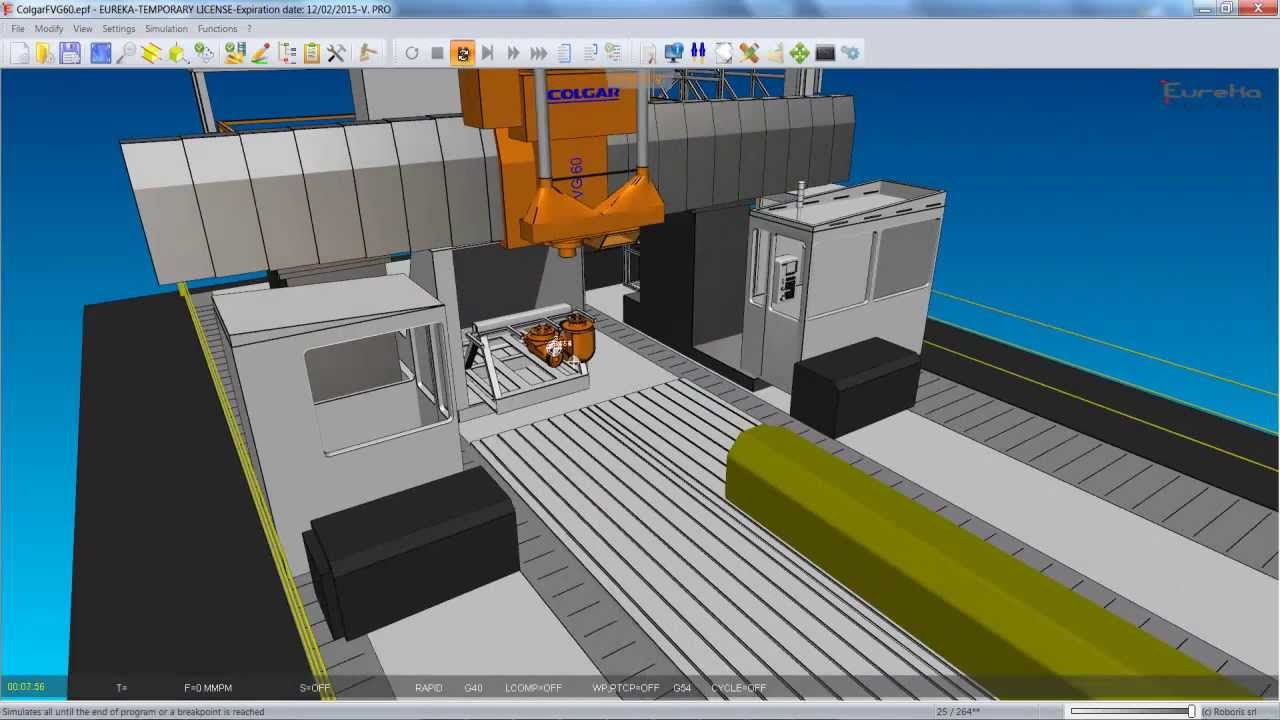
Task: Stop the simulation
Action: (x=437, y=53)
